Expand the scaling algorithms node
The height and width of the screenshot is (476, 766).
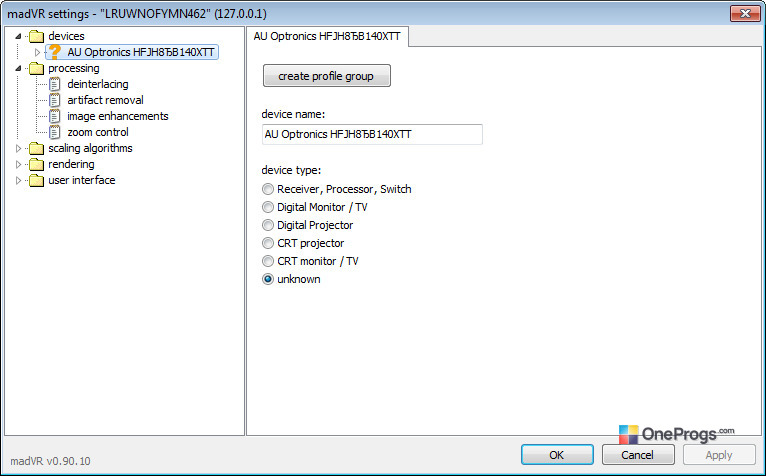(x=19, y=149)
